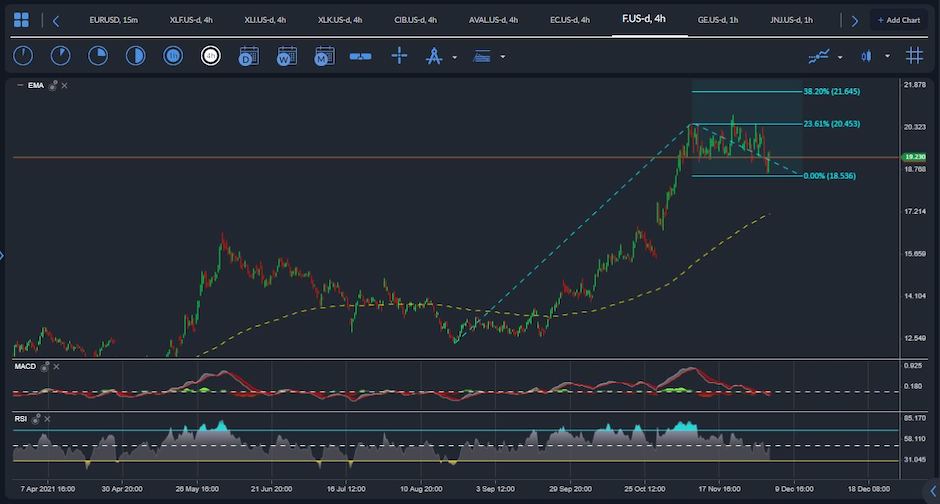Select the monthly (M) calendar timeframe
940x504 pixels.
pyautogui.click(x=323, y=56)
